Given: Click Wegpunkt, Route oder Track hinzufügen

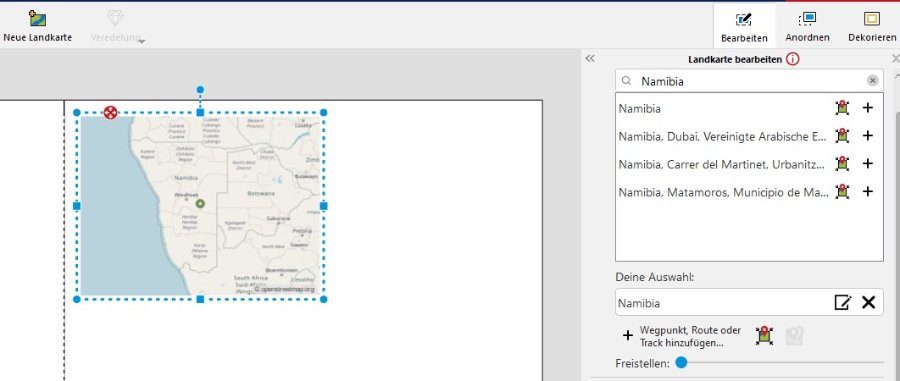Looking at the screenshot, I should tap(682, 337).
